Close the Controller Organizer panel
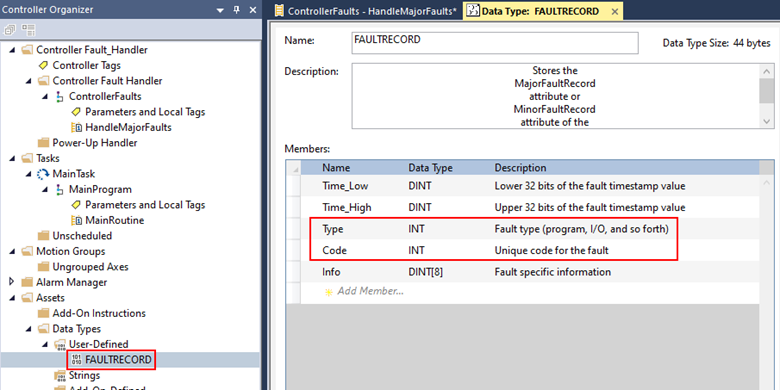 (x=252, y=9)
